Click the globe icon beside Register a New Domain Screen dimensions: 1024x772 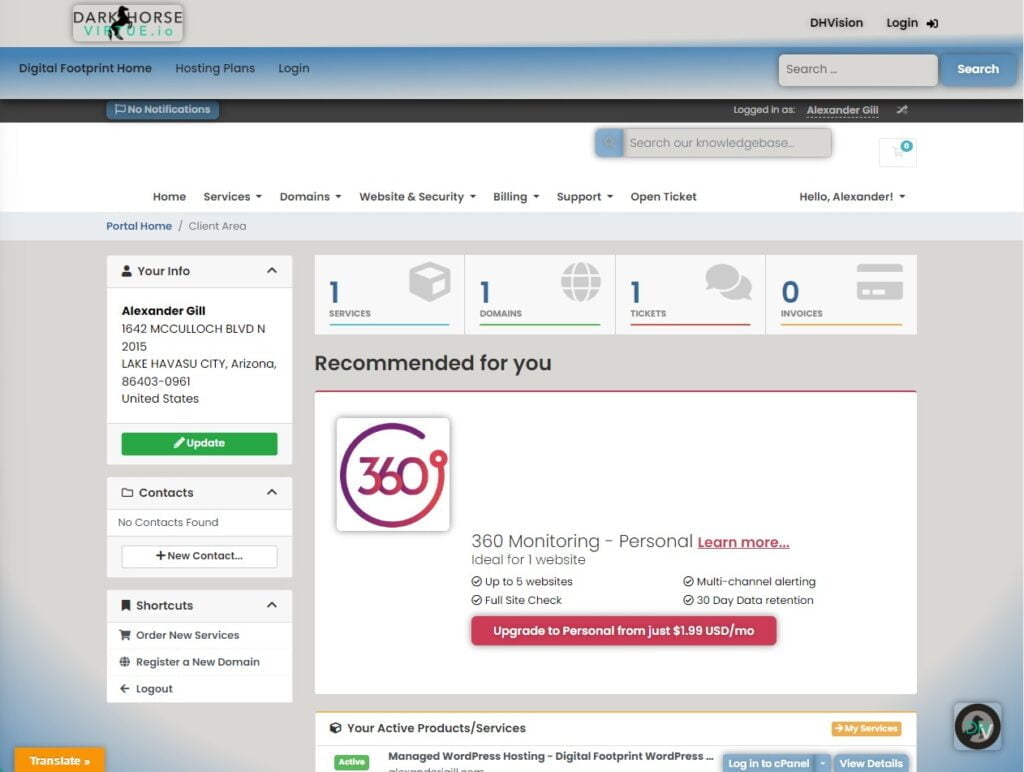(x=125, y=662)
